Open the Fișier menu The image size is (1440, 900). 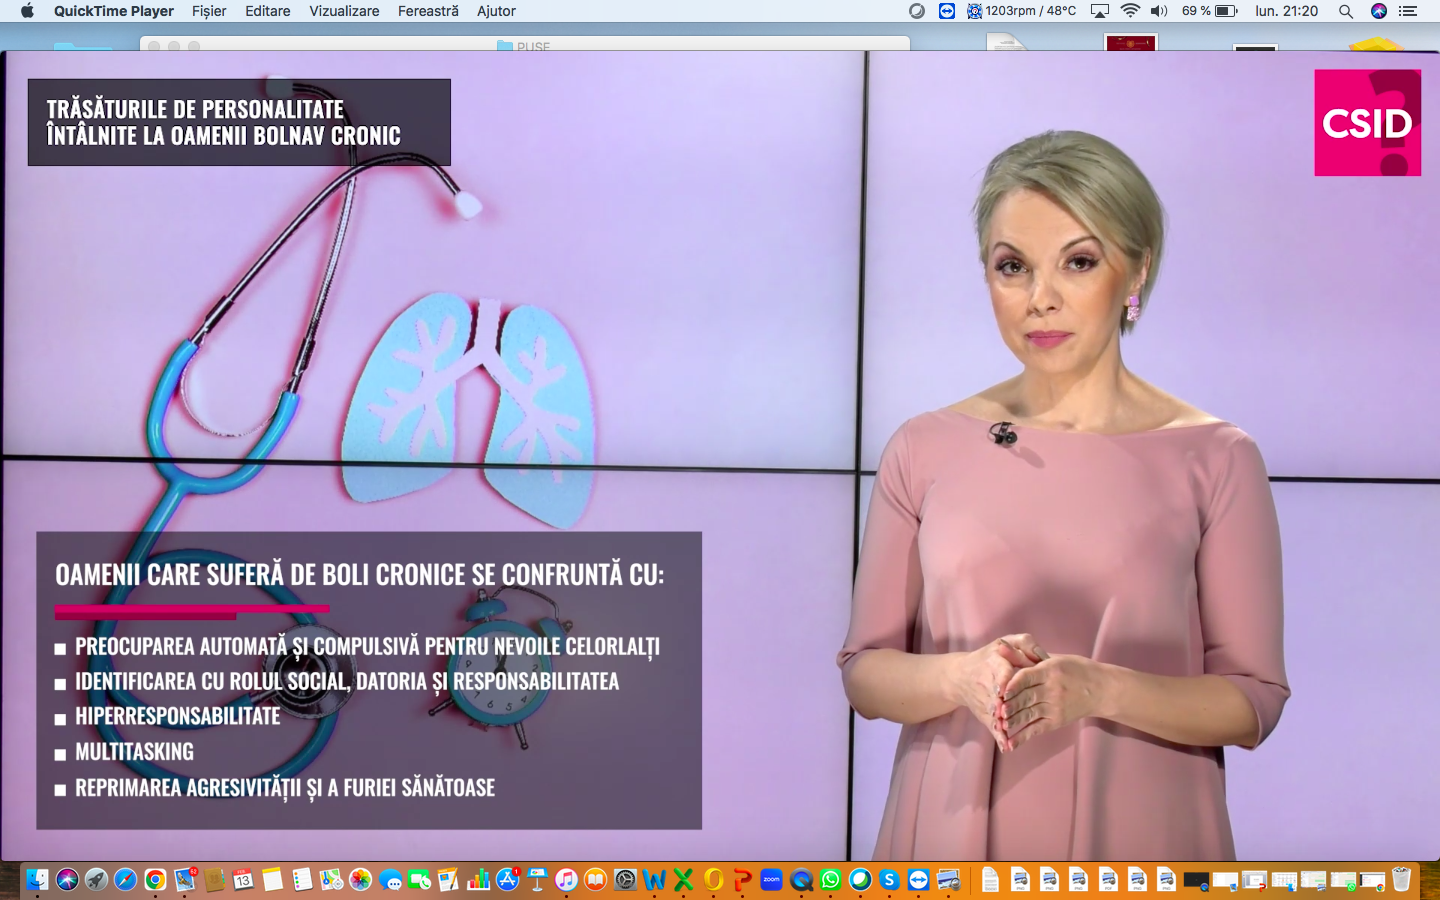pyautogui.click(x=209, y=11)
